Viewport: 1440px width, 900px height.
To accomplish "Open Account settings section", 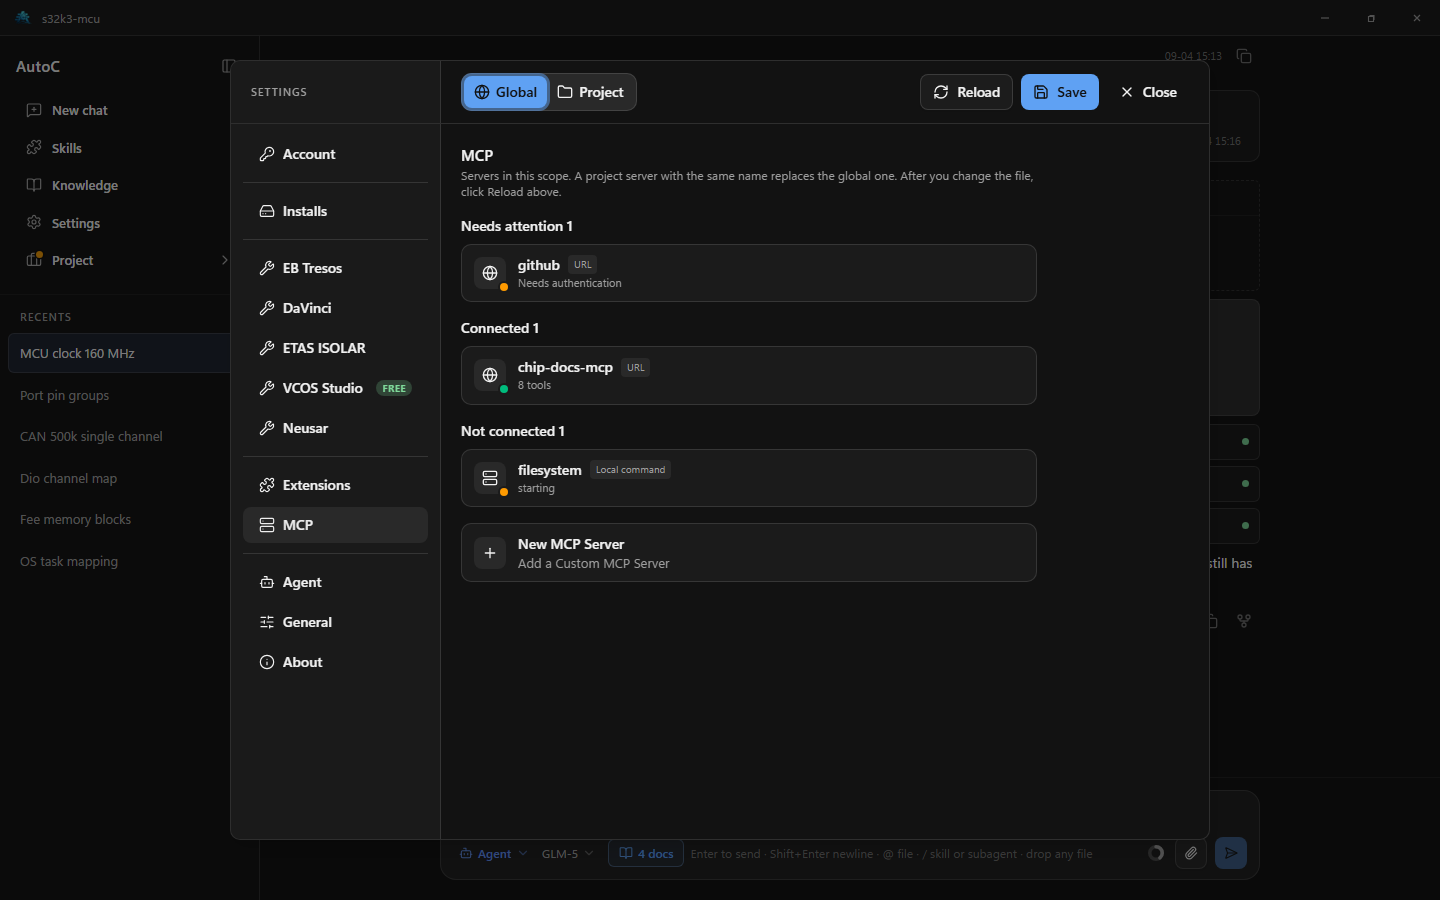I will click(x=335, y=154).
